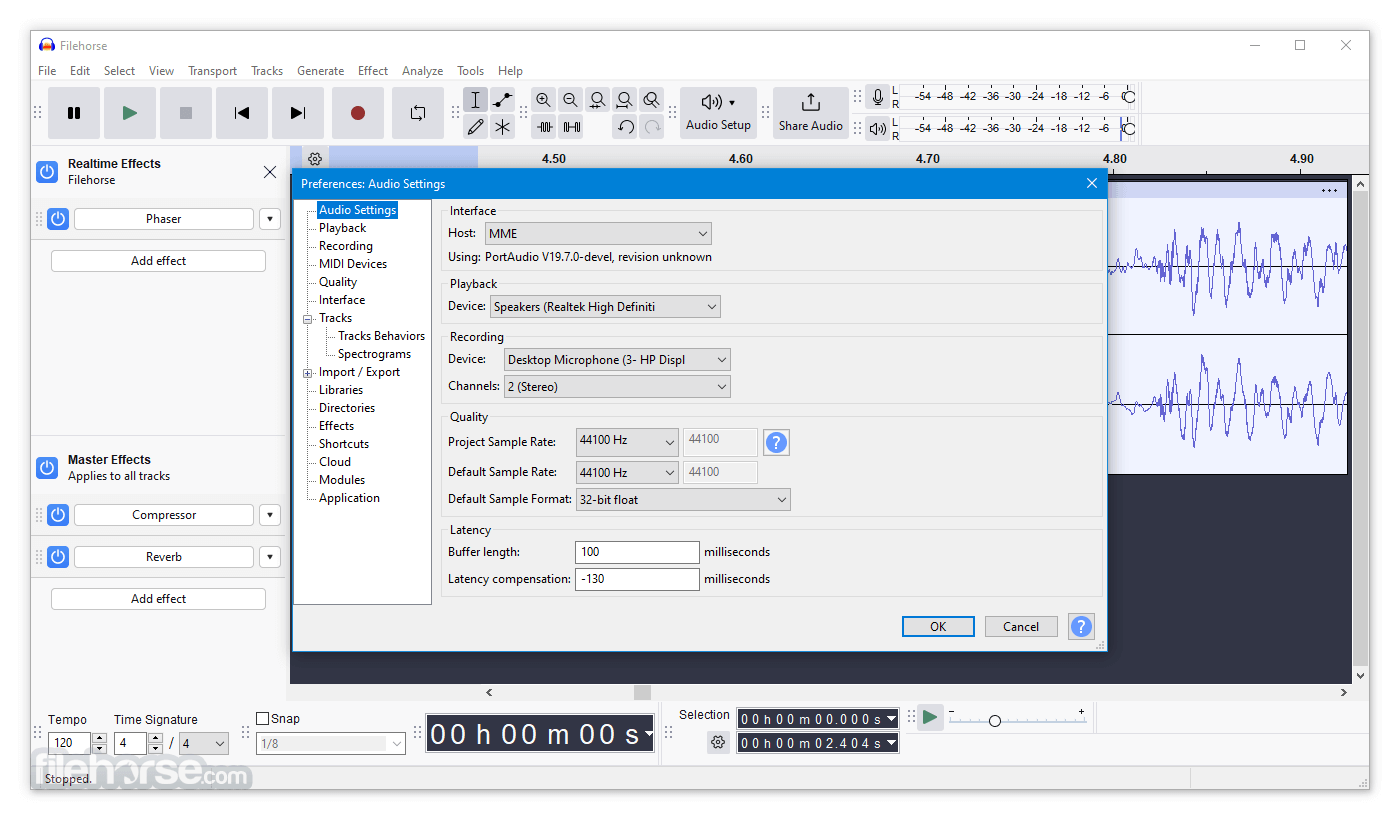Open the track's three-dot menu
The width and height of the screenshot is (1400, 820).
(x=1329, y=190)
